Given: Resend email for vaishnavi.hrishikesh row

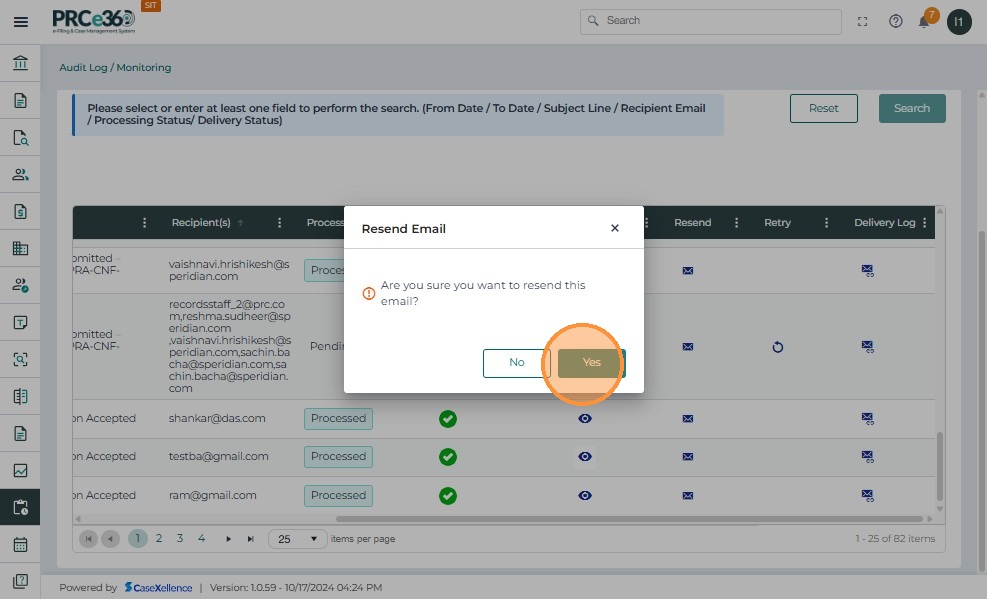Looking at the screenshot, I should coord(687,271).
